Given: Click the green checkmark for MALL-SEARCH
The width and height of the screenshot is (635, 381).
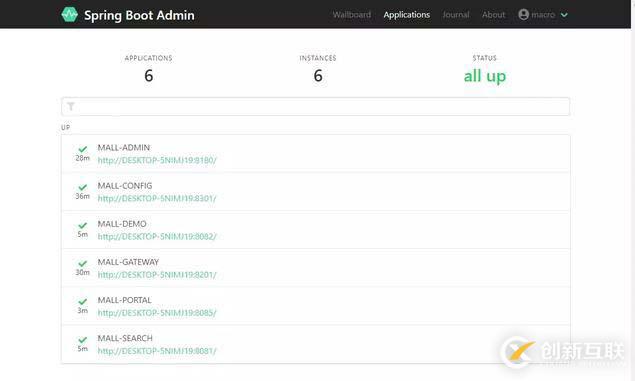Looking at the screenshot, I should coord(83,340).
